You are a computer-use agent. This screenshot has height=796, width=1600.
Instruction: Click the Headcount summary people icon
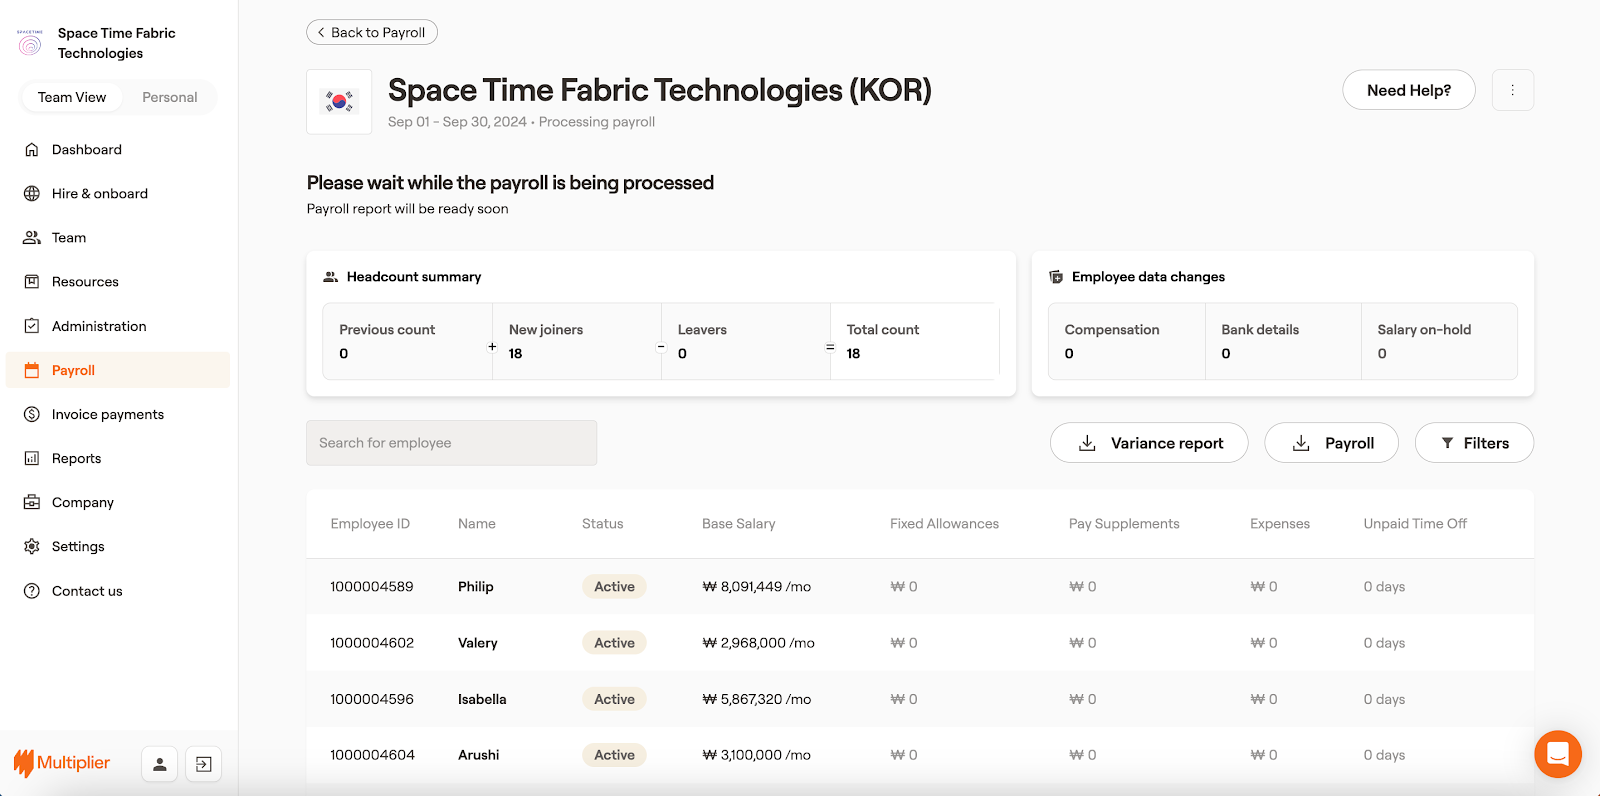[331, 277]
